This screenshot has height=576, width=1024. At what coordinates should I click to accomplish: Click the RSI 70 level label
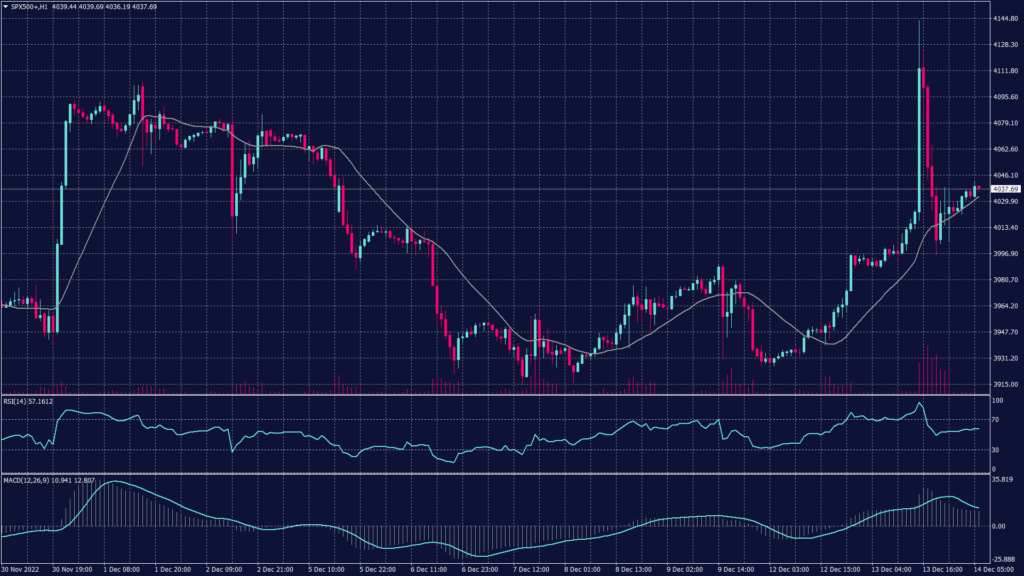click(995, 422)
